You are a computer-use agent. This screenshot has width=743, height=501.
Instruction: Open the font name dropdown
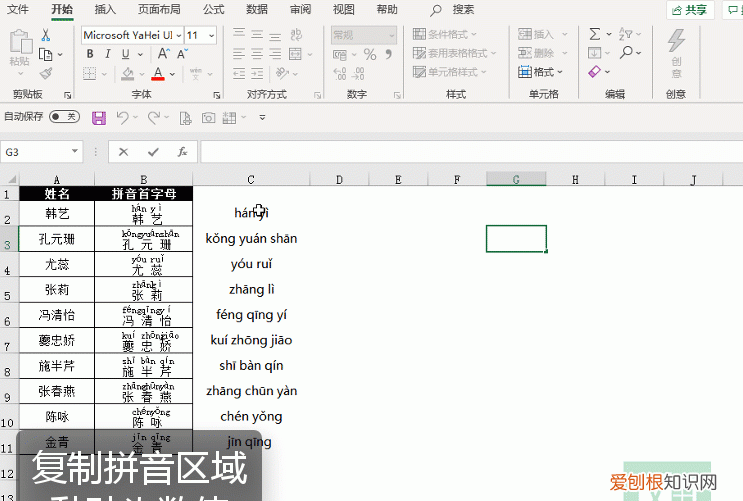point(179,36)
